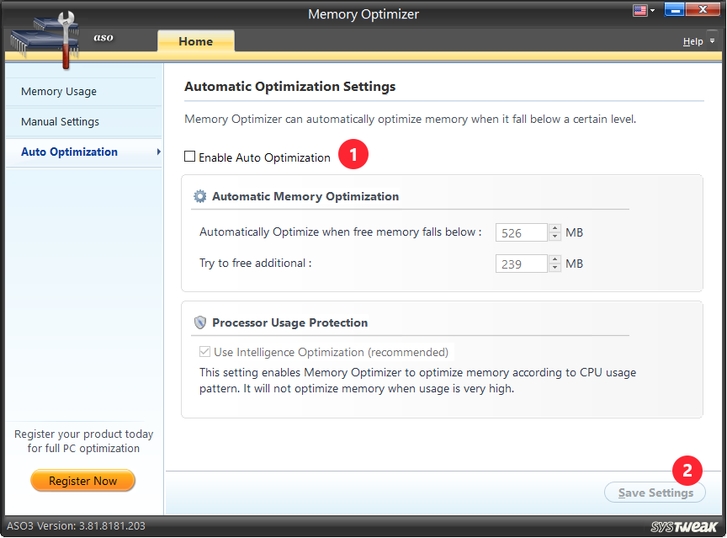This screenshot has width=727, height=538.
Task: Close the Memory Optimizer window
Action: coord(703,10)
